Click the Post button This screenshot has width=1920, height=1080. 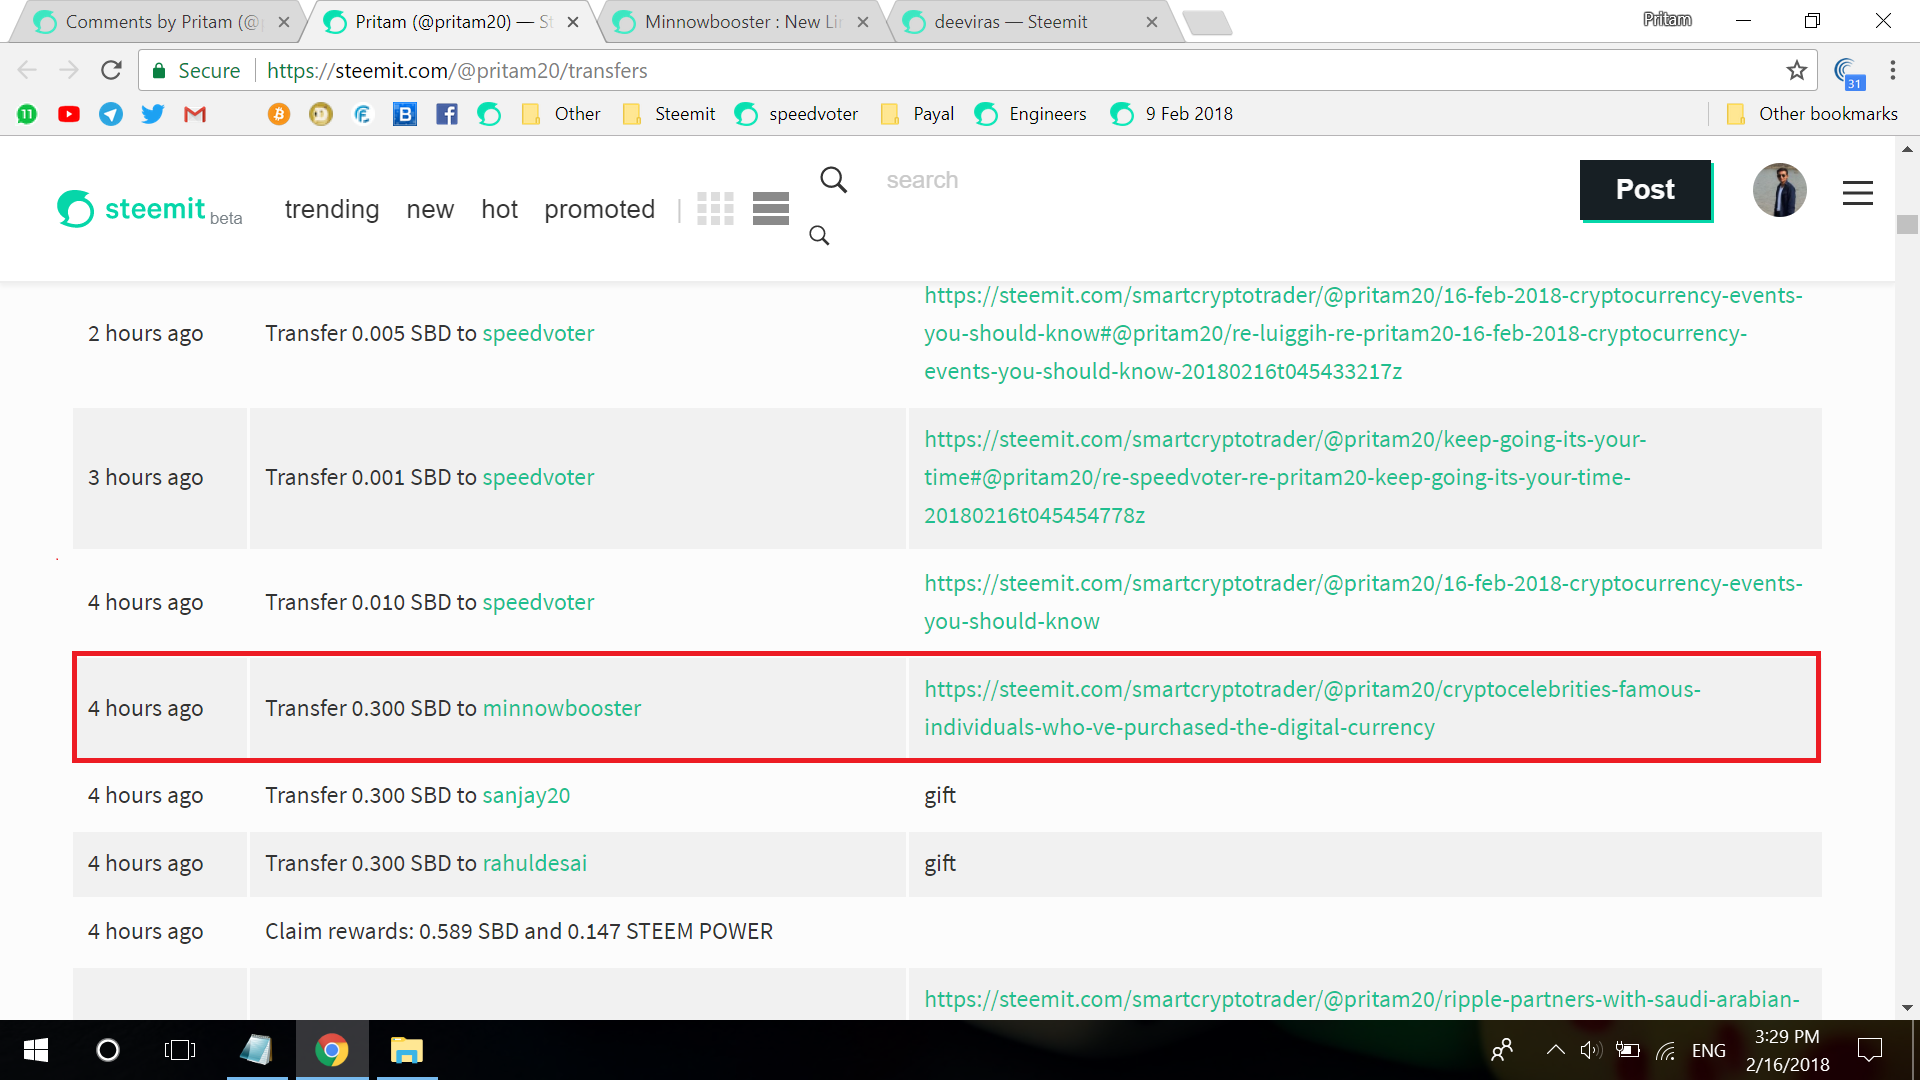click(x=1645, y=190)
